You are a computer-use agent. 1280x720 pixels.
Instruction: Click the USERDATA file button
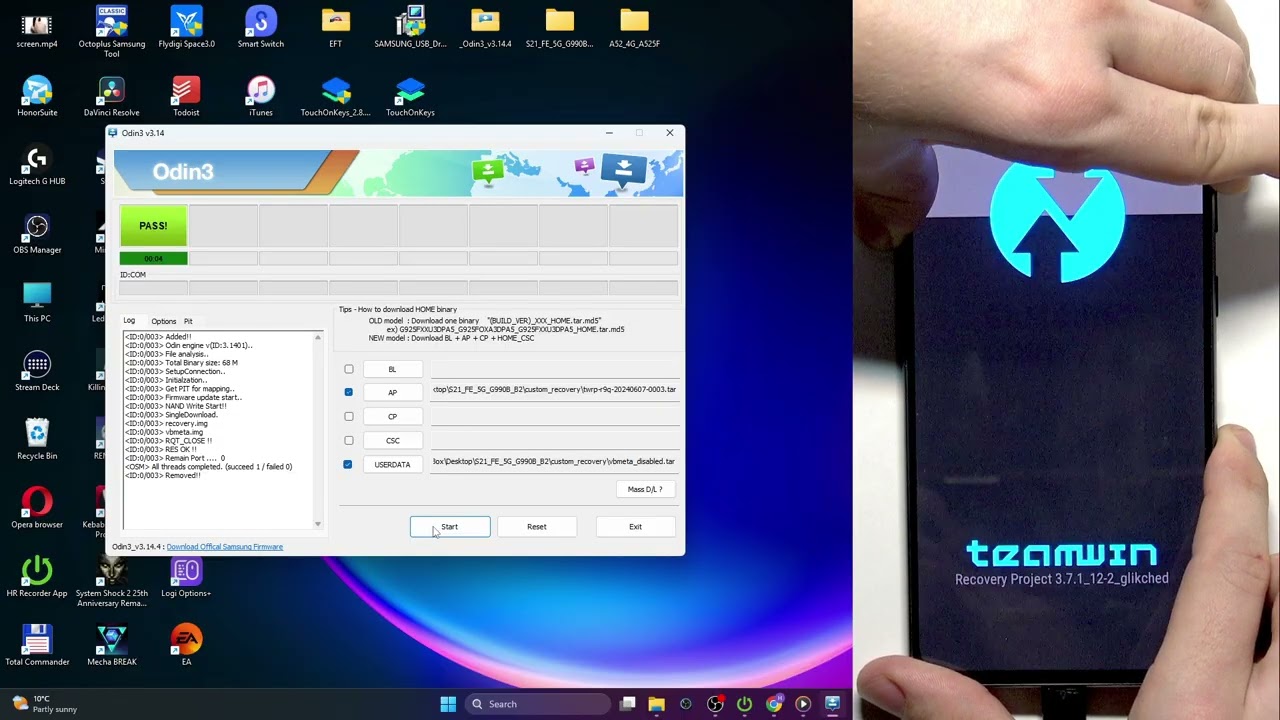[392, 464]
